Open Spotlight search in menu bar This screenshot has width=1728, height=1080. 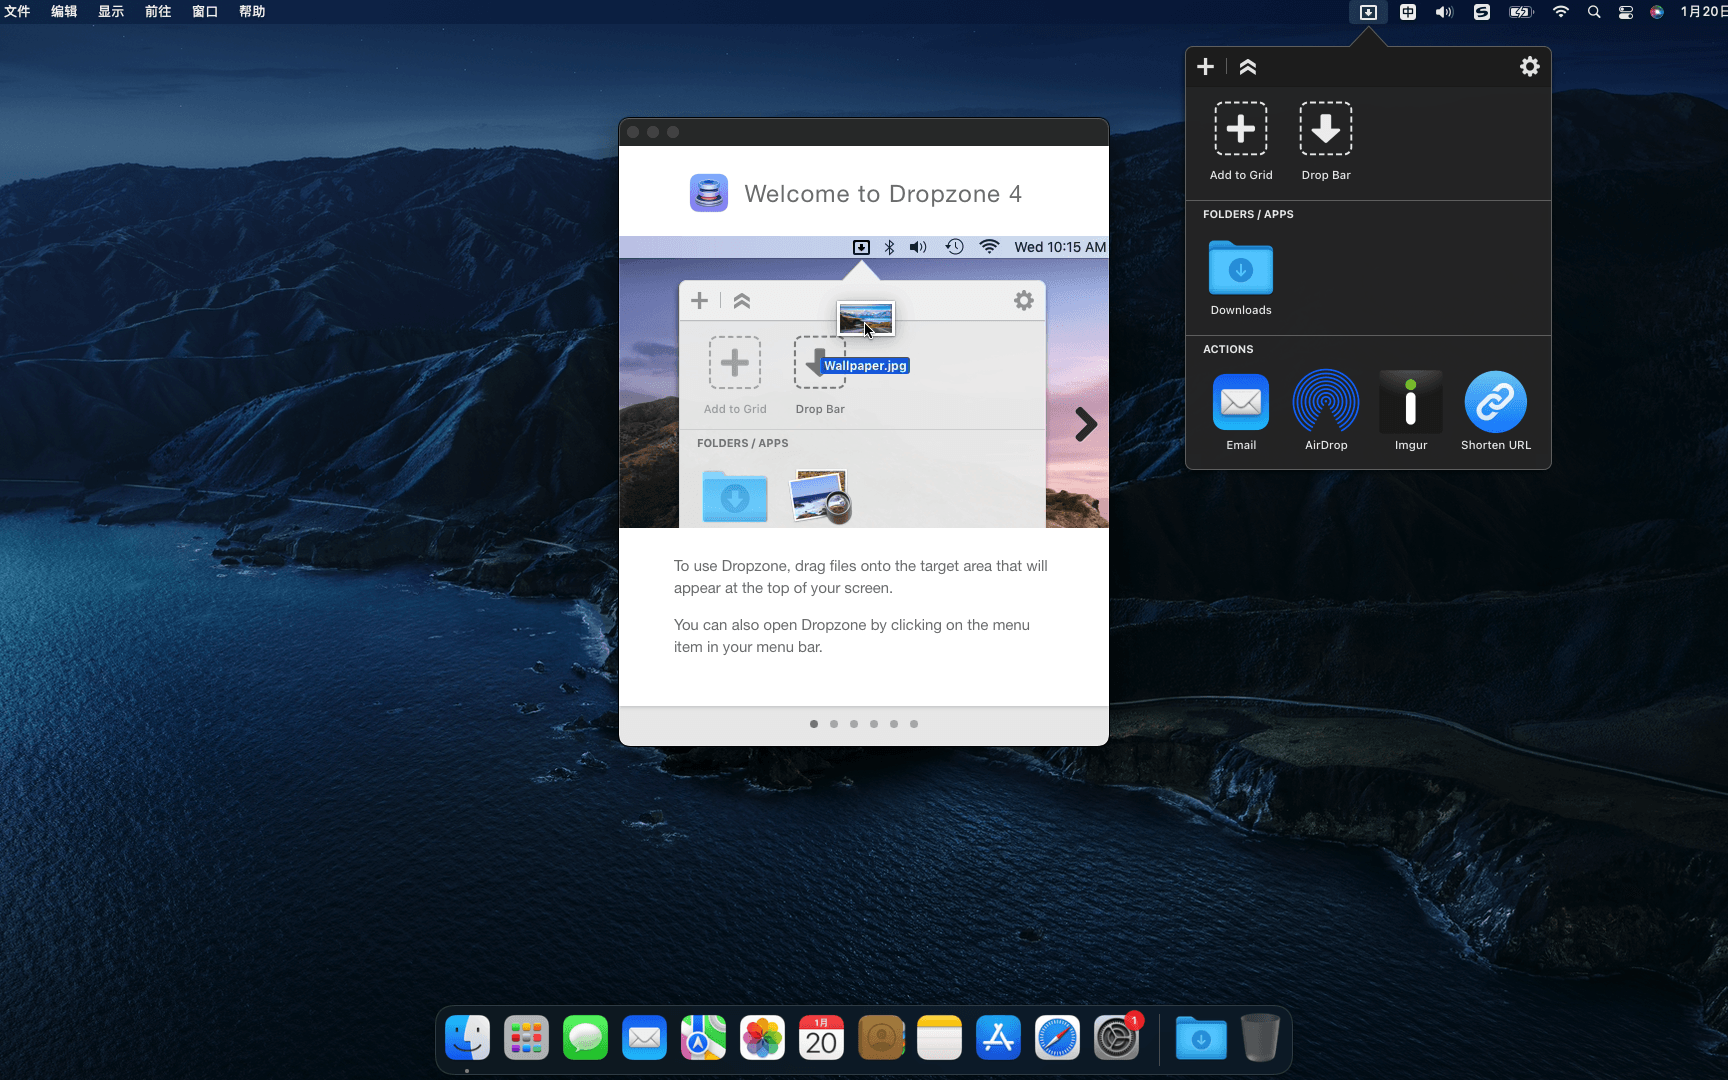click(x=1594, y=12)
